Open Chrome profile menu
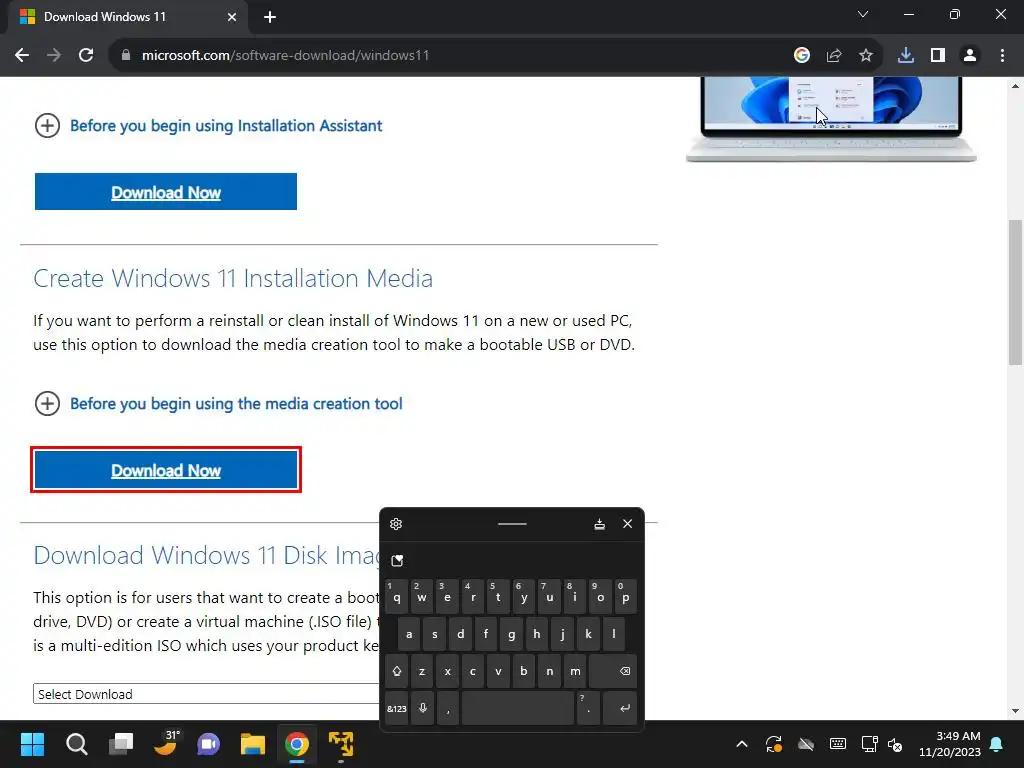1024x768 pixels. point(970,56)
